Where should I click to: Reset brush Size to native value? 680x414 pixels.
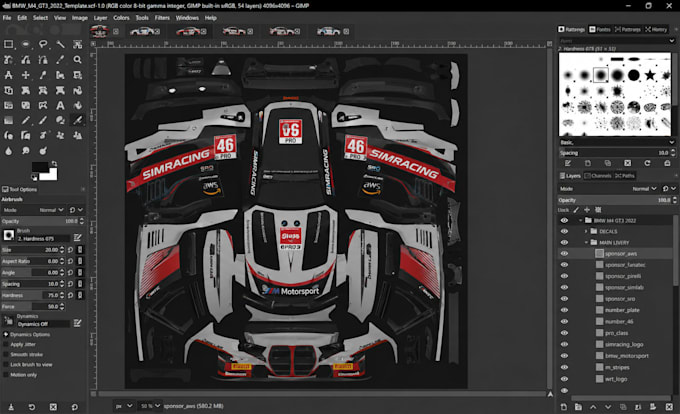point(71,250)
